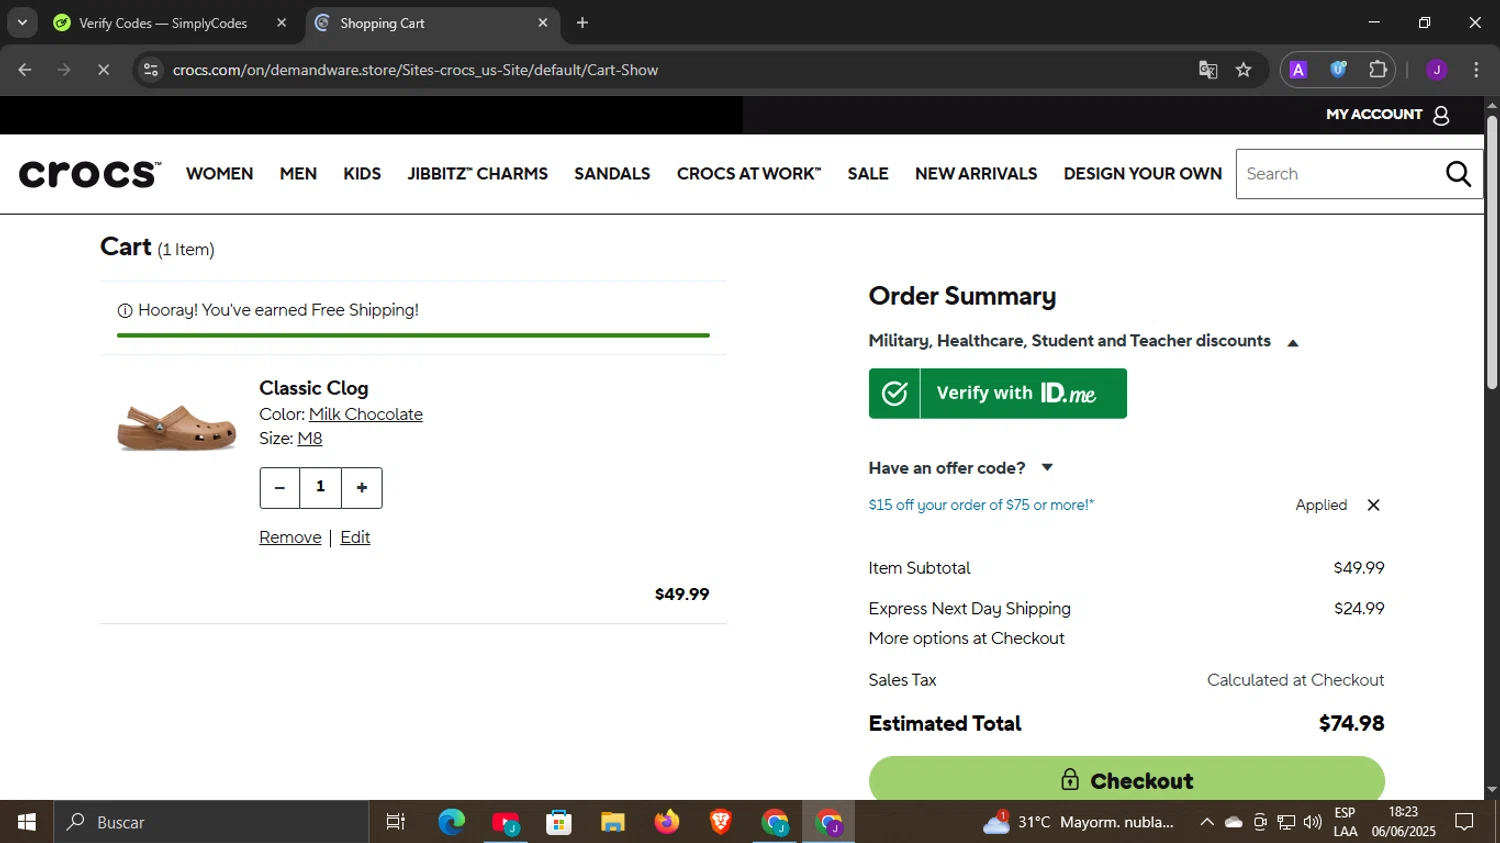The width and height of the screenshot is (1500, 843).
Task: Open the Windows notification center
Action: [x=1464, y=822]
